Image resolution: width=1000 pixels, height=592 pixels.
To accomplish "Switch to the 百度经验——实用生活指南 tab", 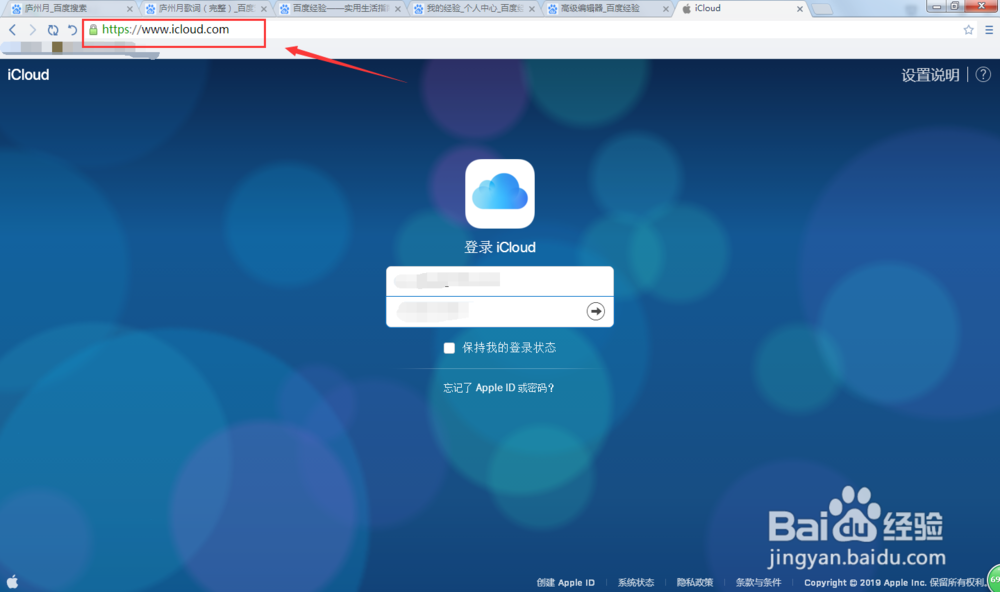I will click(x=339, y=9).
